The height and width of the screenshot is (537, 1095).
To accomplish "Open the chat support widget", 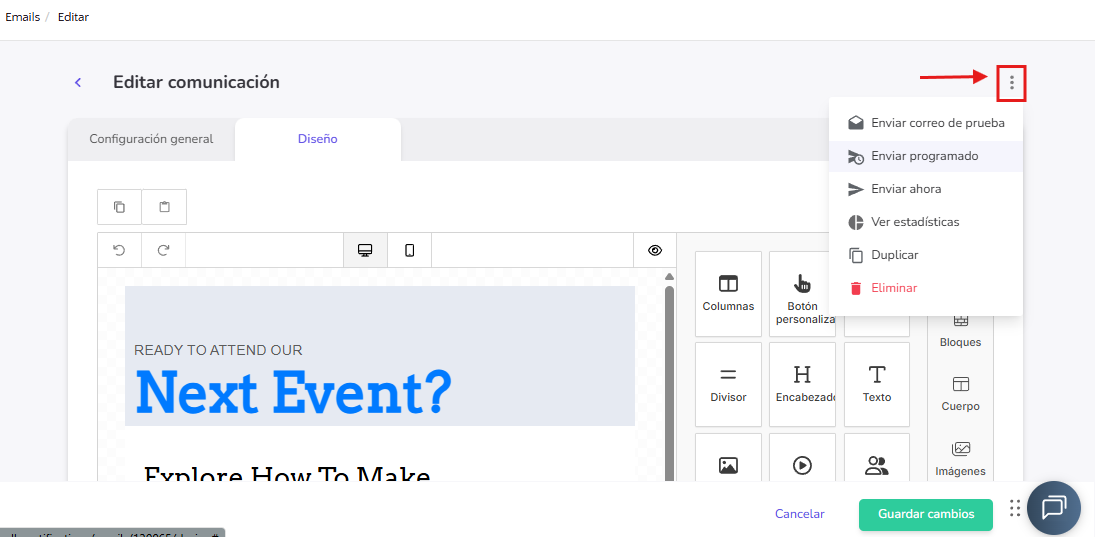I will (1053, 508).
